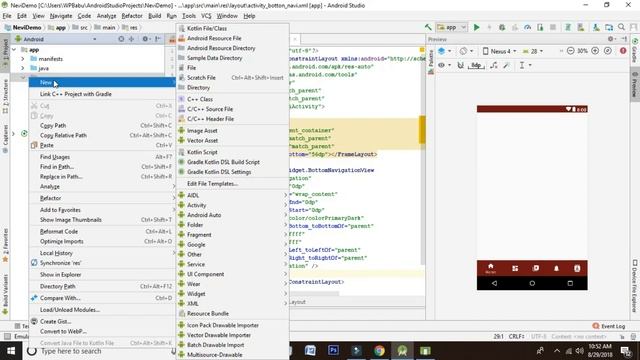Click the Guidelines icon in Preview toolbar
This screenshot has height=360, width=640.
524,65
